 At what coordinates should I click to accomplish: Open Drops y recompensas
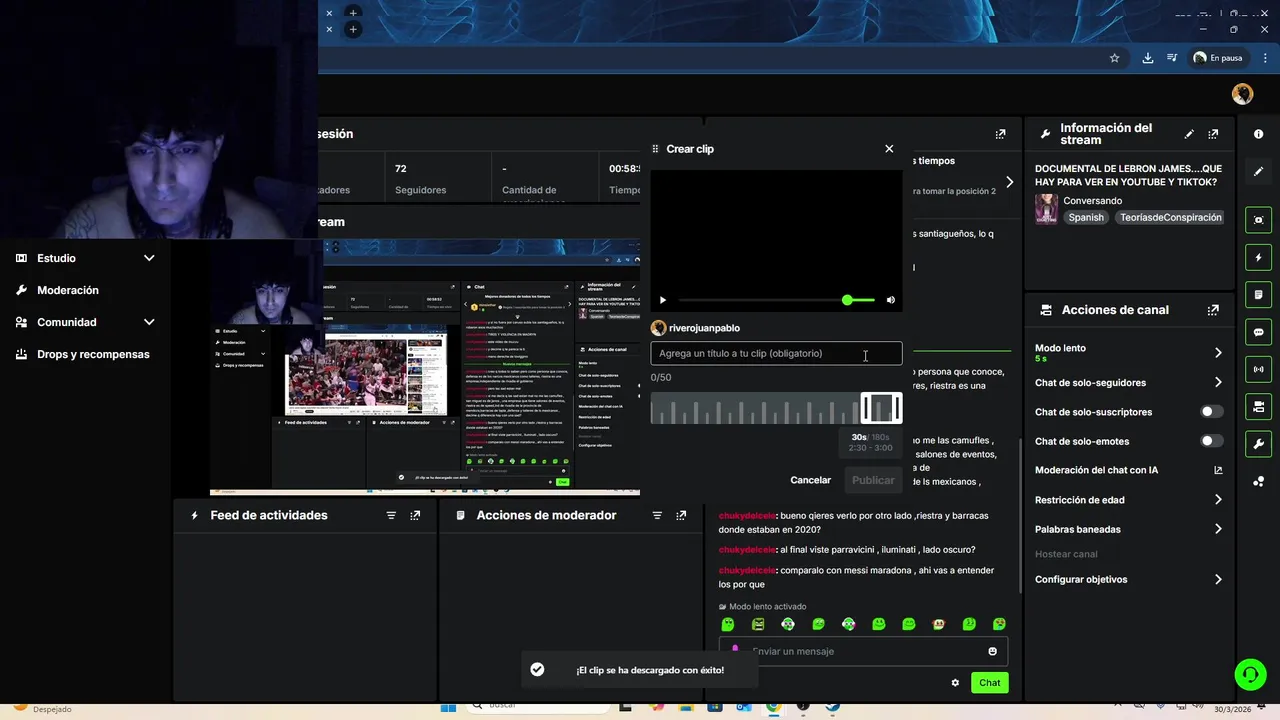click(85, 354)
